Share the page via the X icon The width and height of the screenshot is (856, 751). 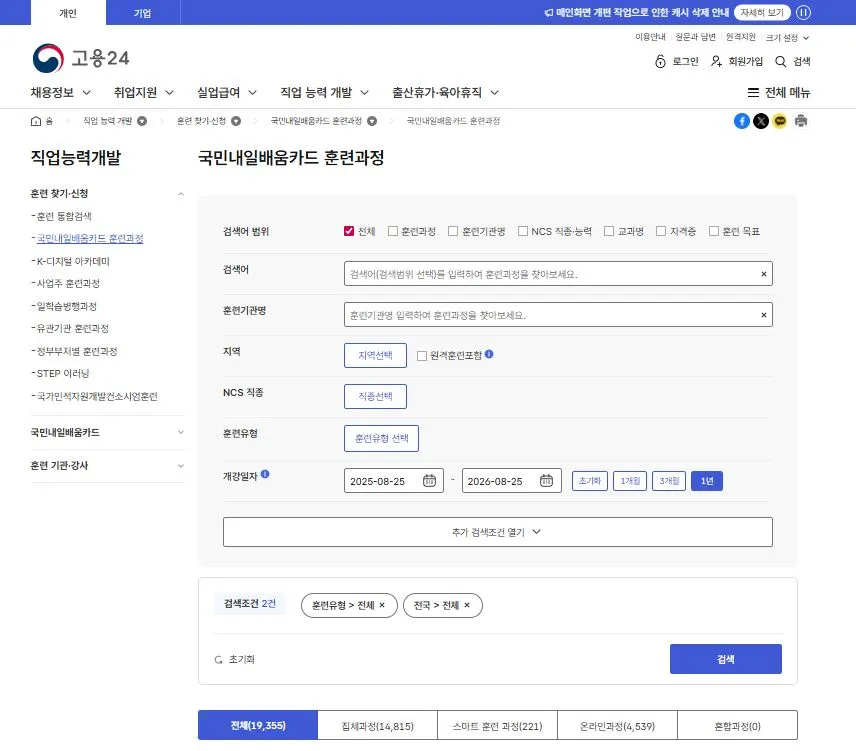point(762,120)
